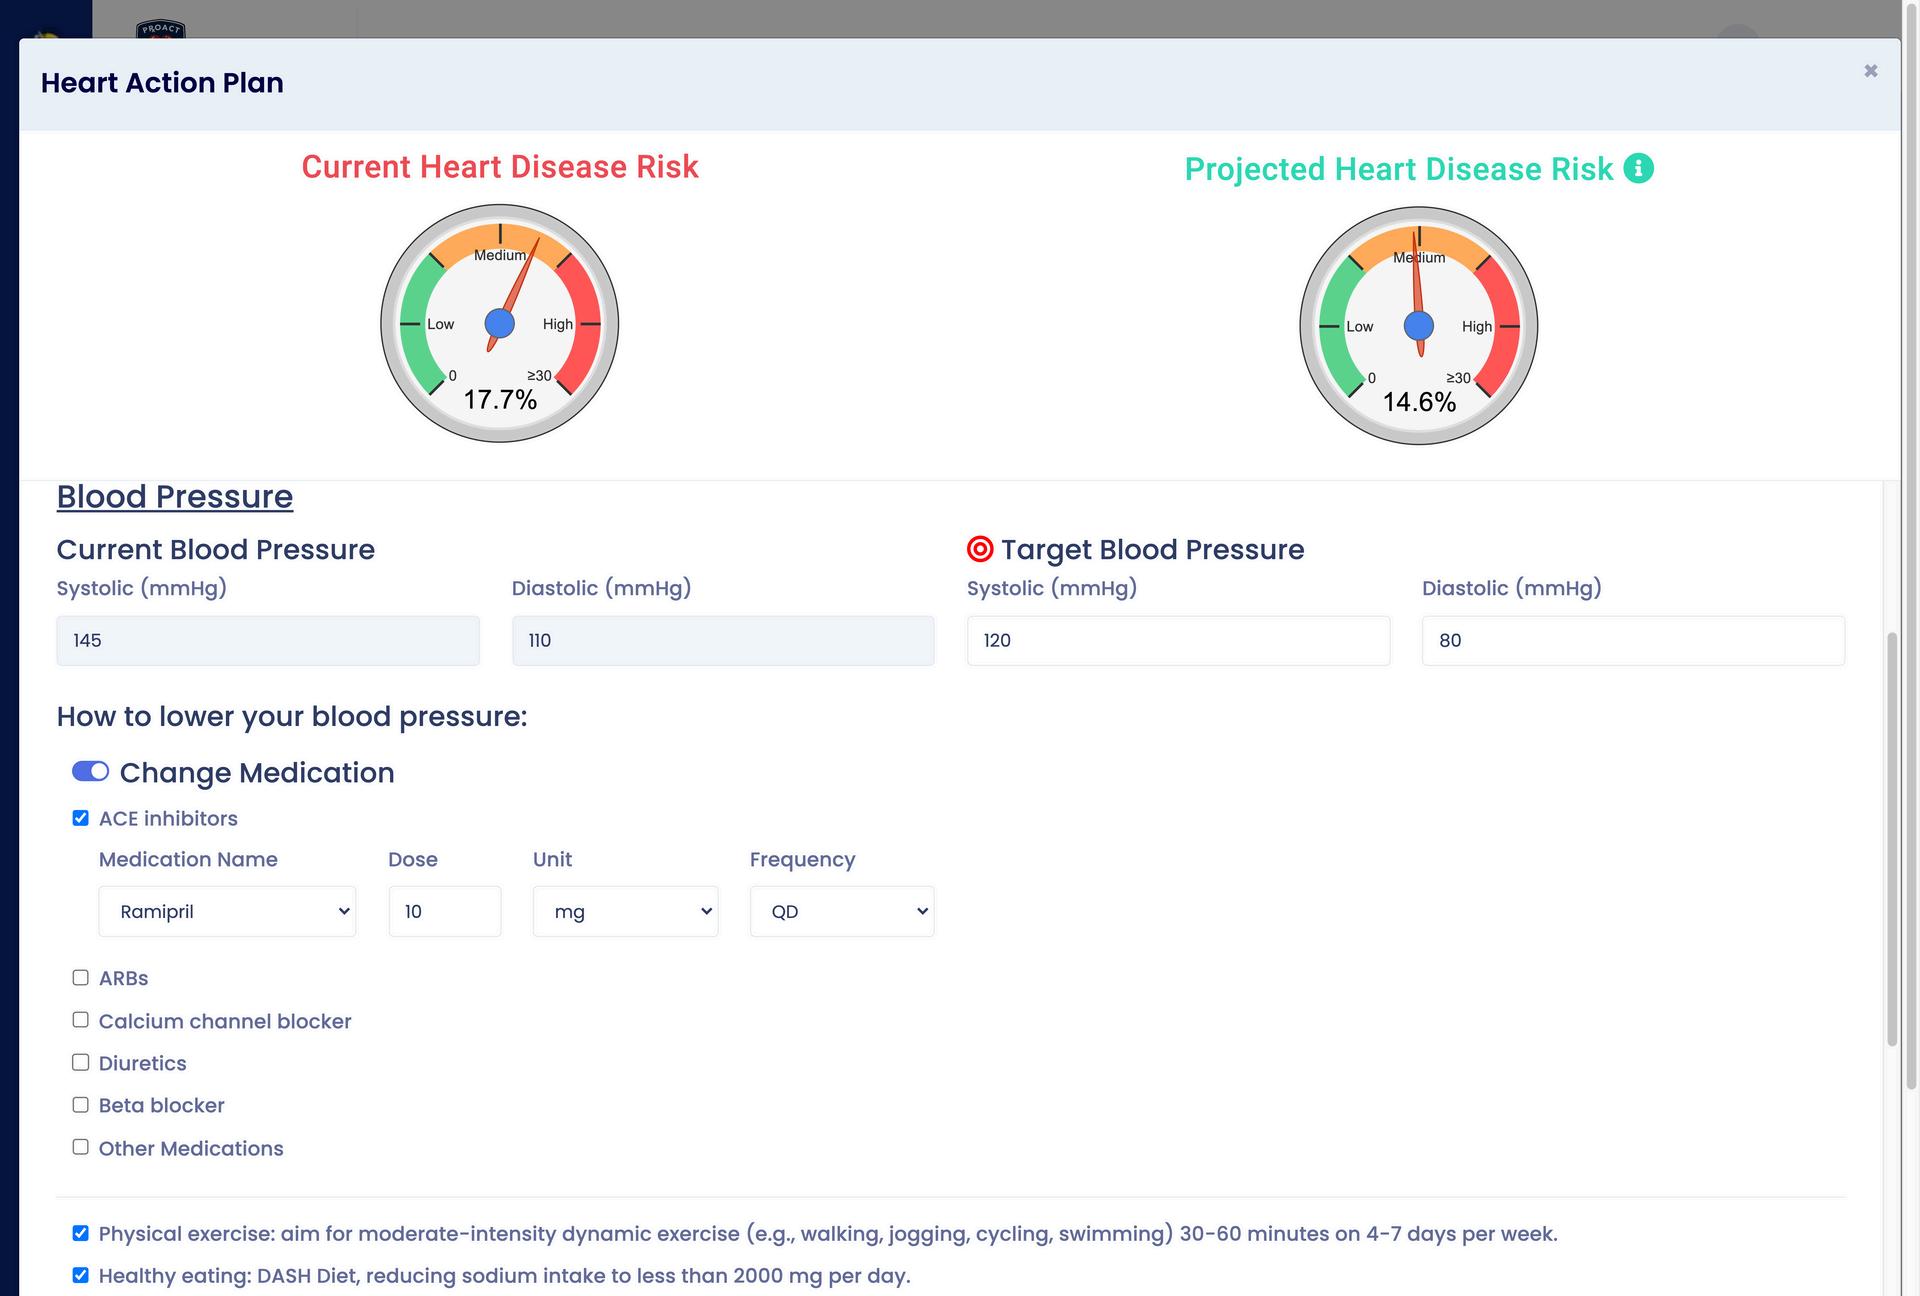Tick the Beta blocker checkbox
Screen dimensions: 1920x1296
tap(81, 1105)
